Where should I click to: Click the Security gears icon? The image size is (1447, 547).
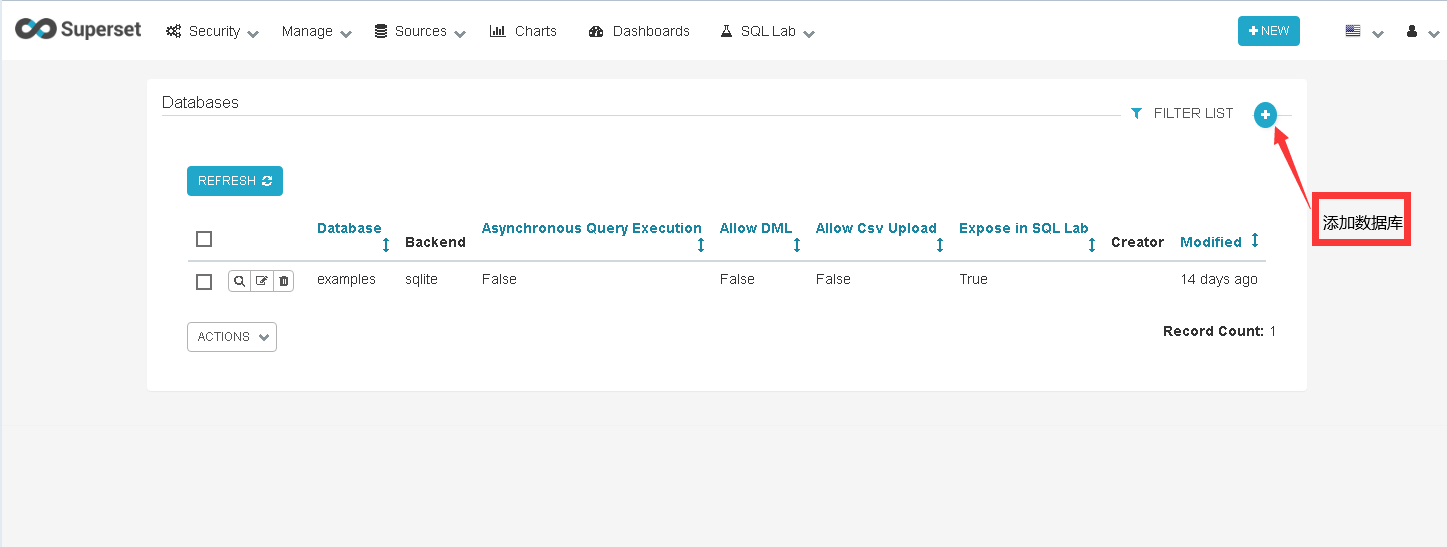[173, 31]
